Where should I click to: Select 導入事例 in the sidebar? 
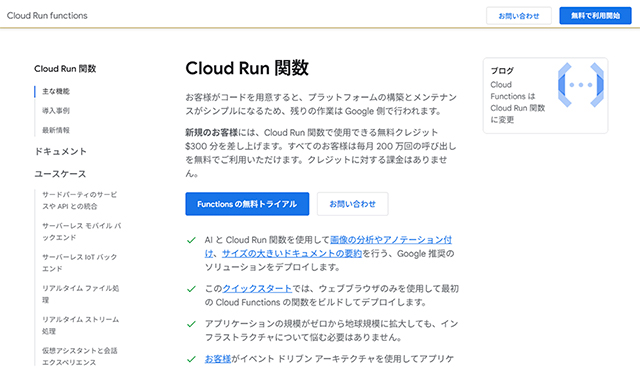coord(56,111)
